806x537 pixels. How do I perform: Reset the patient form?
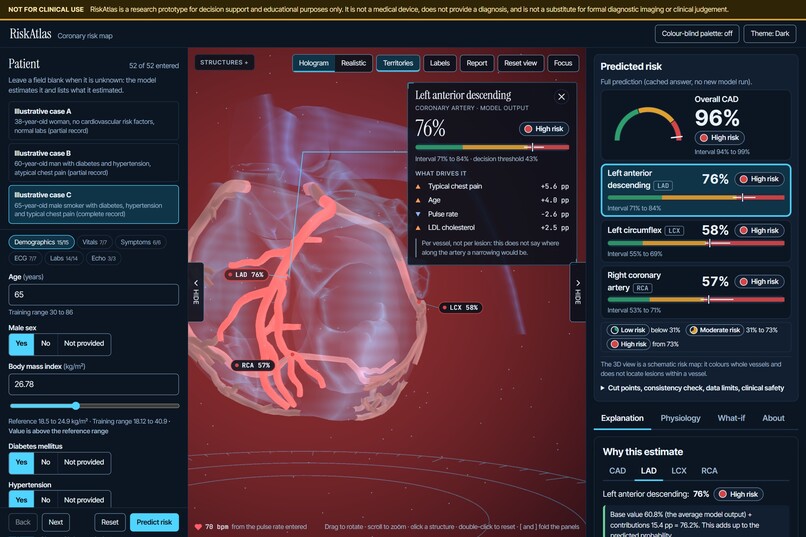pyautogui.click(x=109, y=522)
